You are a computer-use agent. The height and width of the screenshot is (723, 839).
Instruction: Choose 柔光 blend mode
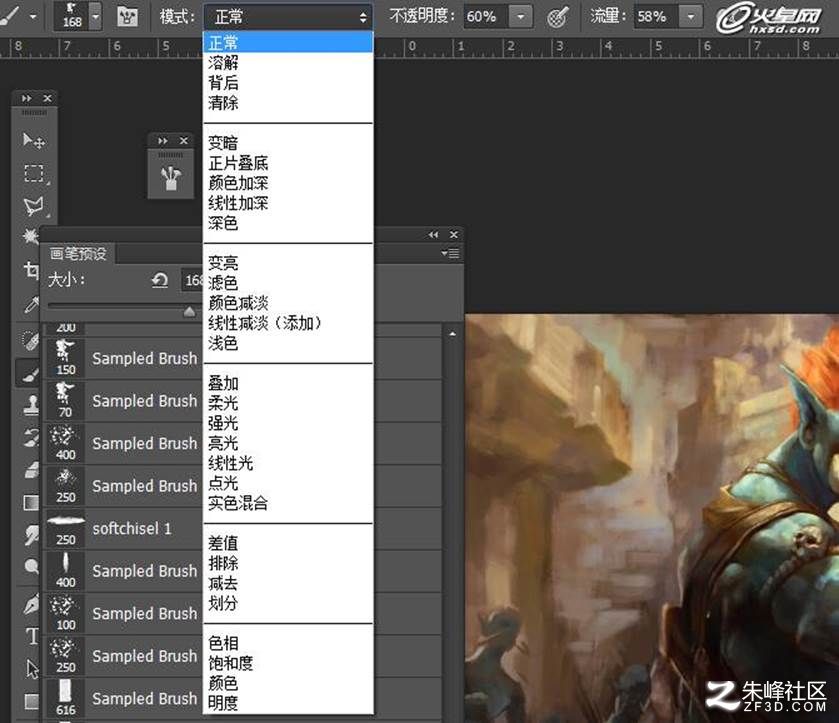click(288, 403)
